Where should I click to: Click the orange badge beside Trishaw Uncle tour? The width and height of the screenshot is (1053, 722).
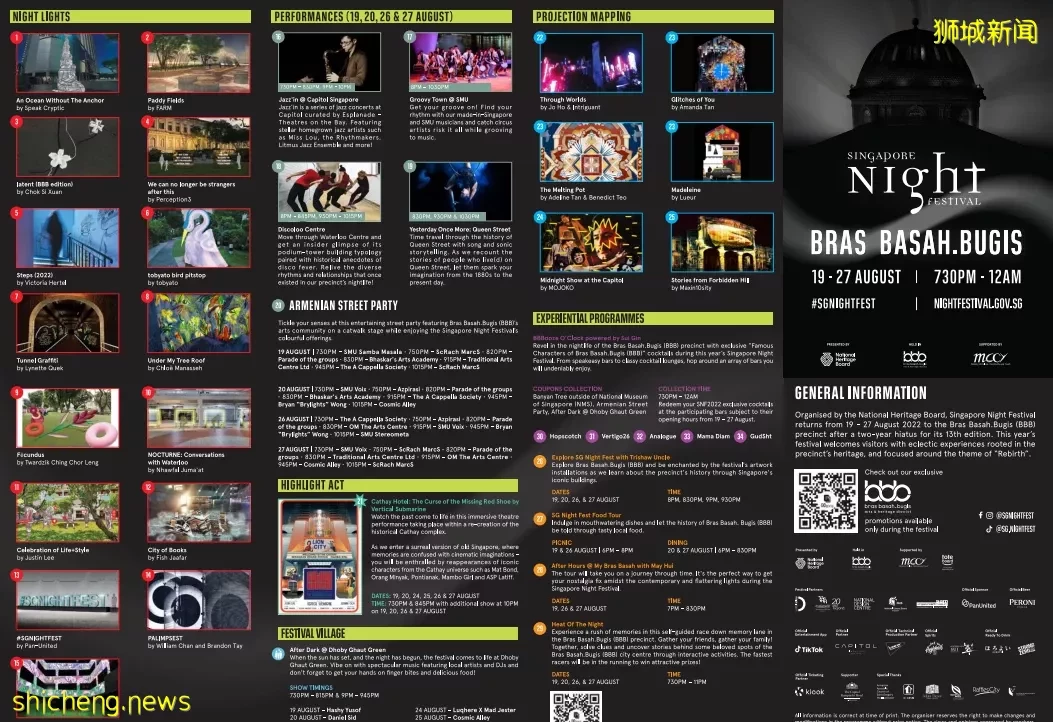tap(540, 461)
